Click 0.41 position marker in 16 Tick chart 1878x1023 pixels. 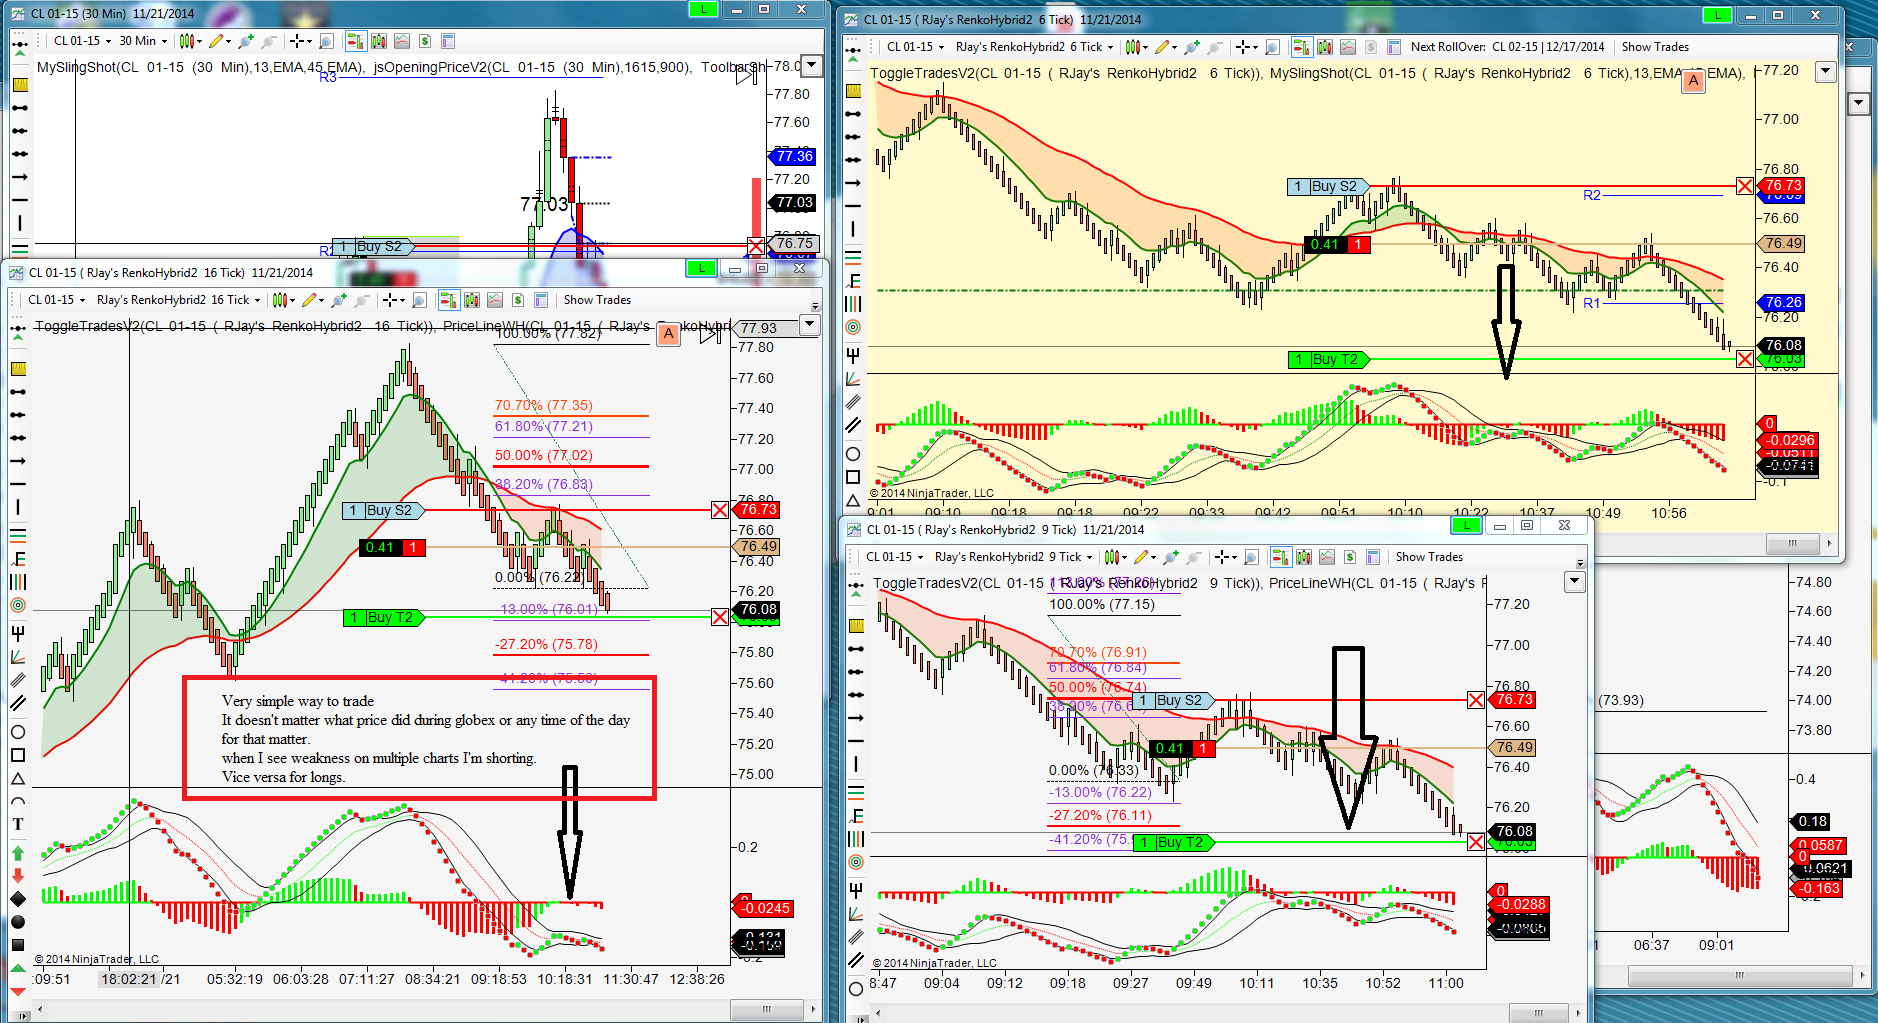tap(393, 547)
